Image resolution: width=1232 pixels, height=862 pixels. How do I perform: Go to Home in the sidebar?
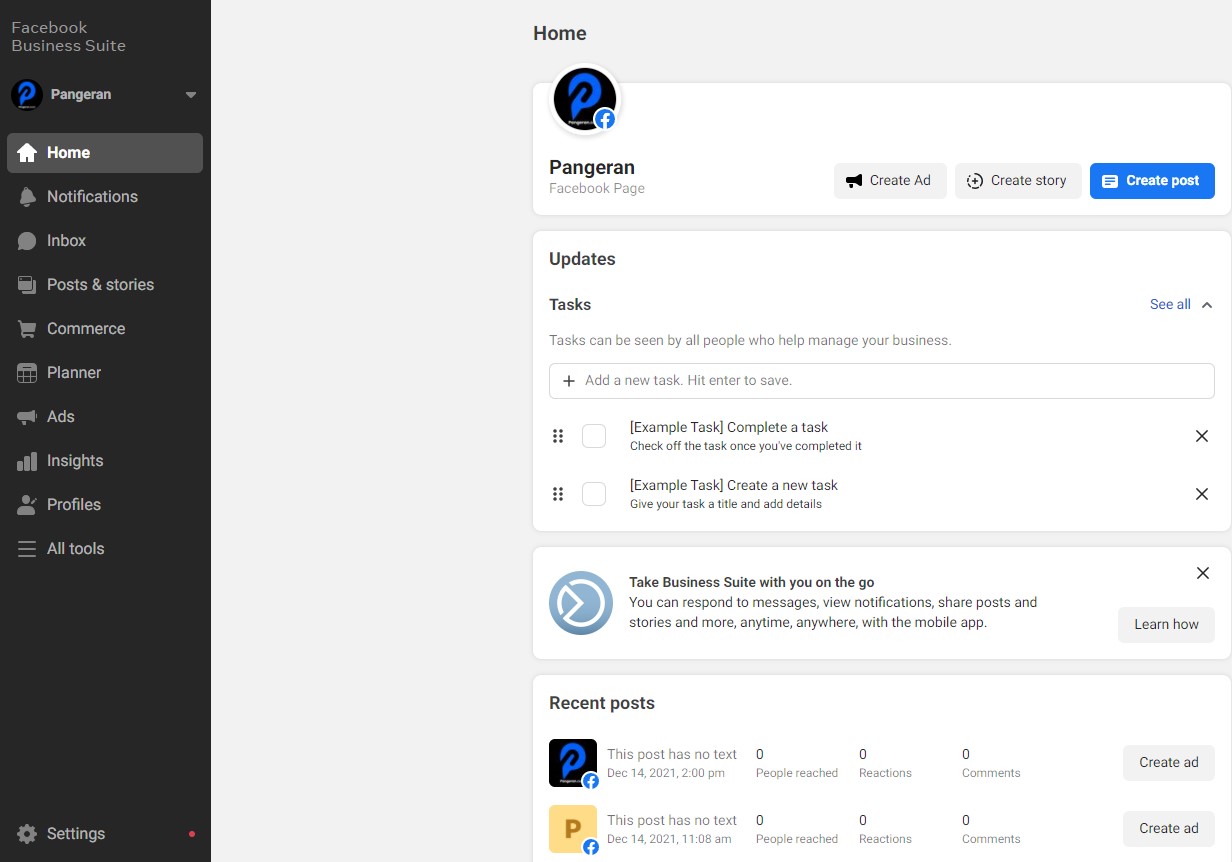105,153
